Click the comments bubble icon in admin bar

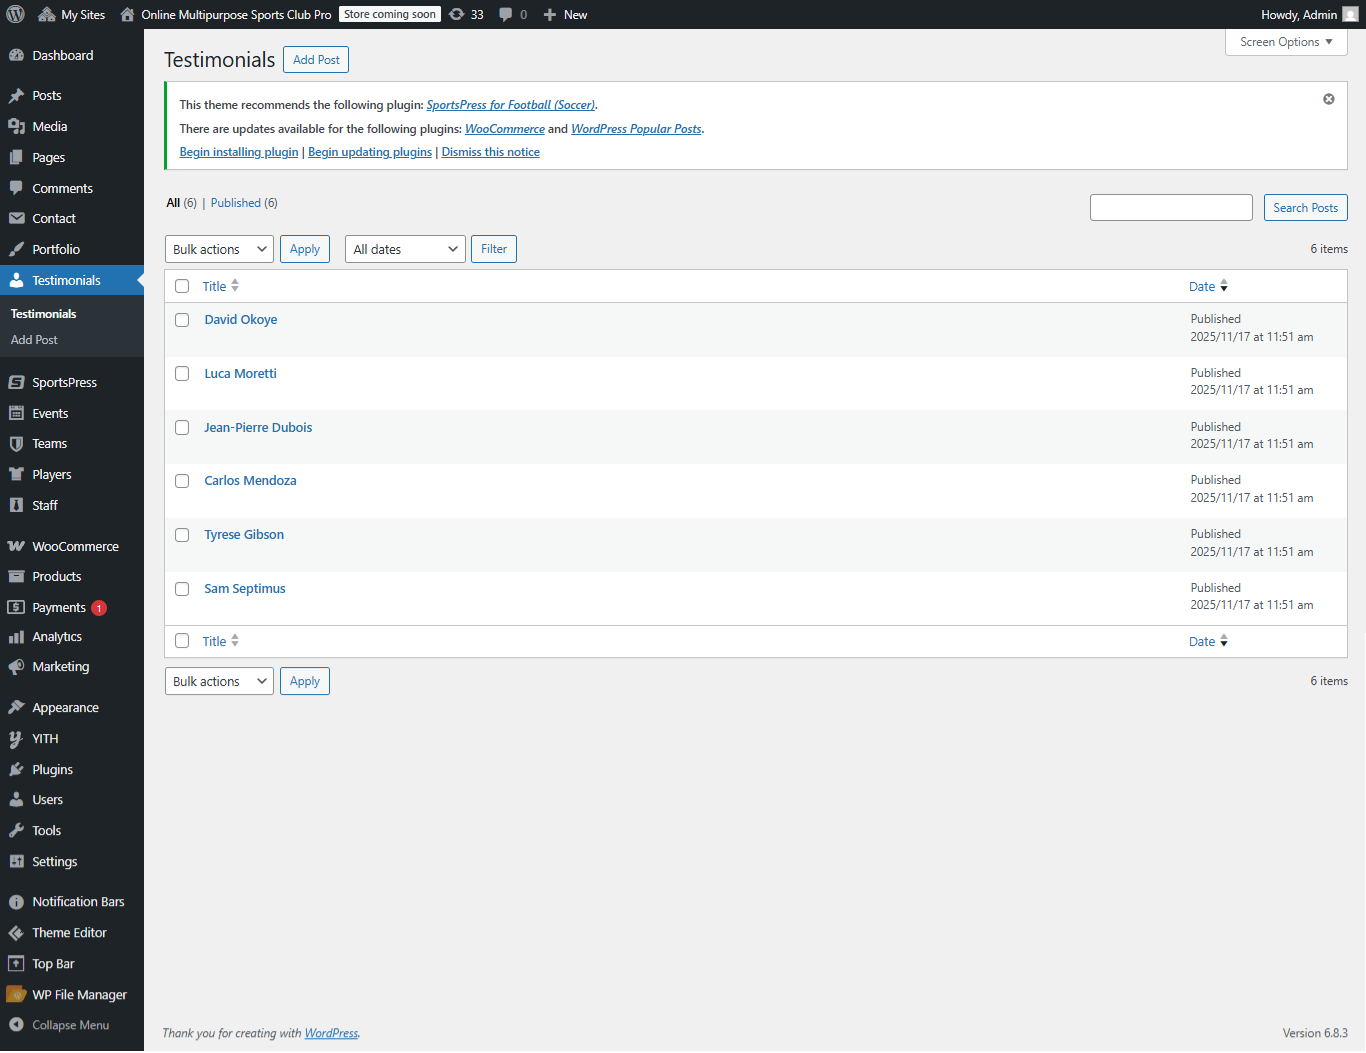tap(506, 14)
